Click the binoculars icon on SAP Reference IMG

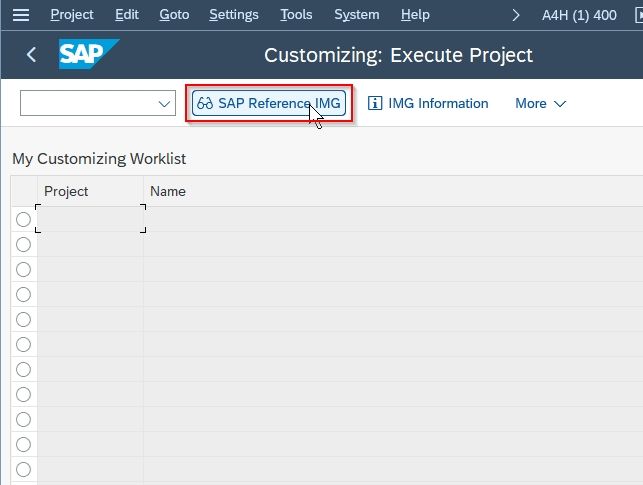click(205, 103)
